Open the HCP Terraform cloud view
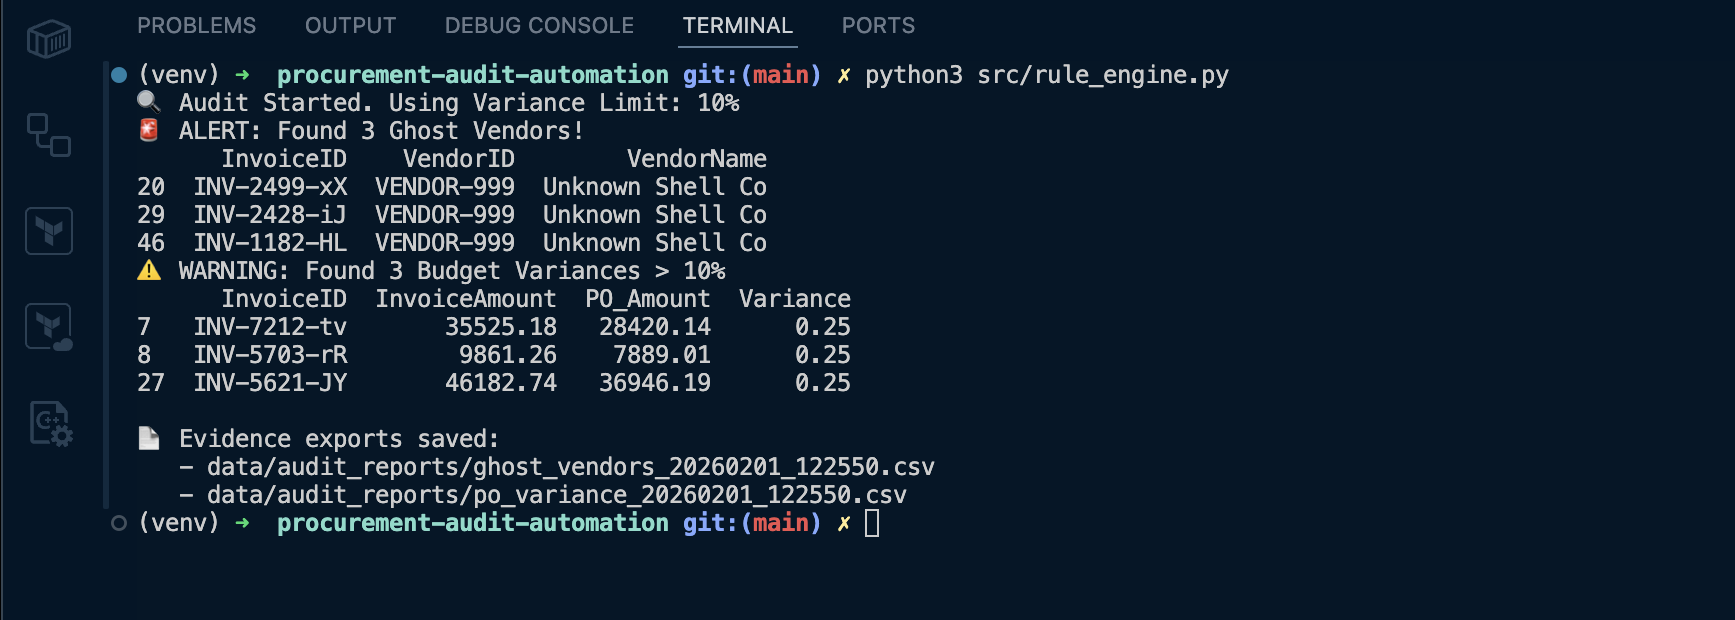The height and width of the screenshot is (620, 1735). pyautogui.click(x=48, y=327)
